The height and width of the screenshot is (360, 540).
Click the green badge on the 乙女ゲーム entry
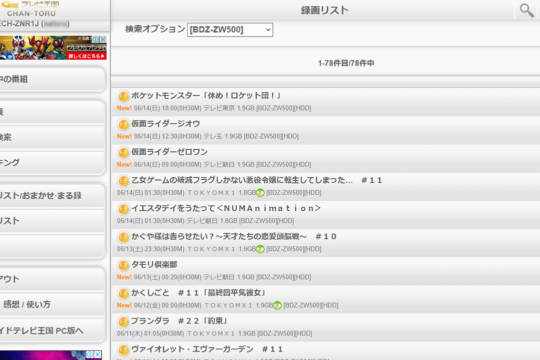(260, 193)
